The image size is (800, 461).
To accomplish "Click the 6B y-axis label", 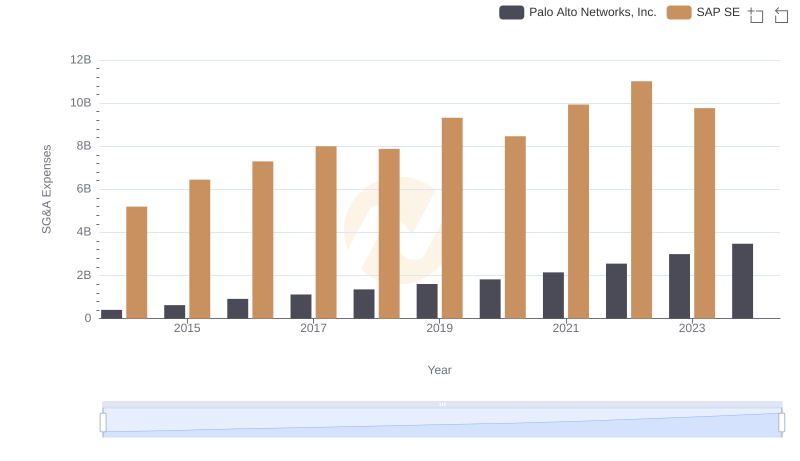I will [84, 189].
